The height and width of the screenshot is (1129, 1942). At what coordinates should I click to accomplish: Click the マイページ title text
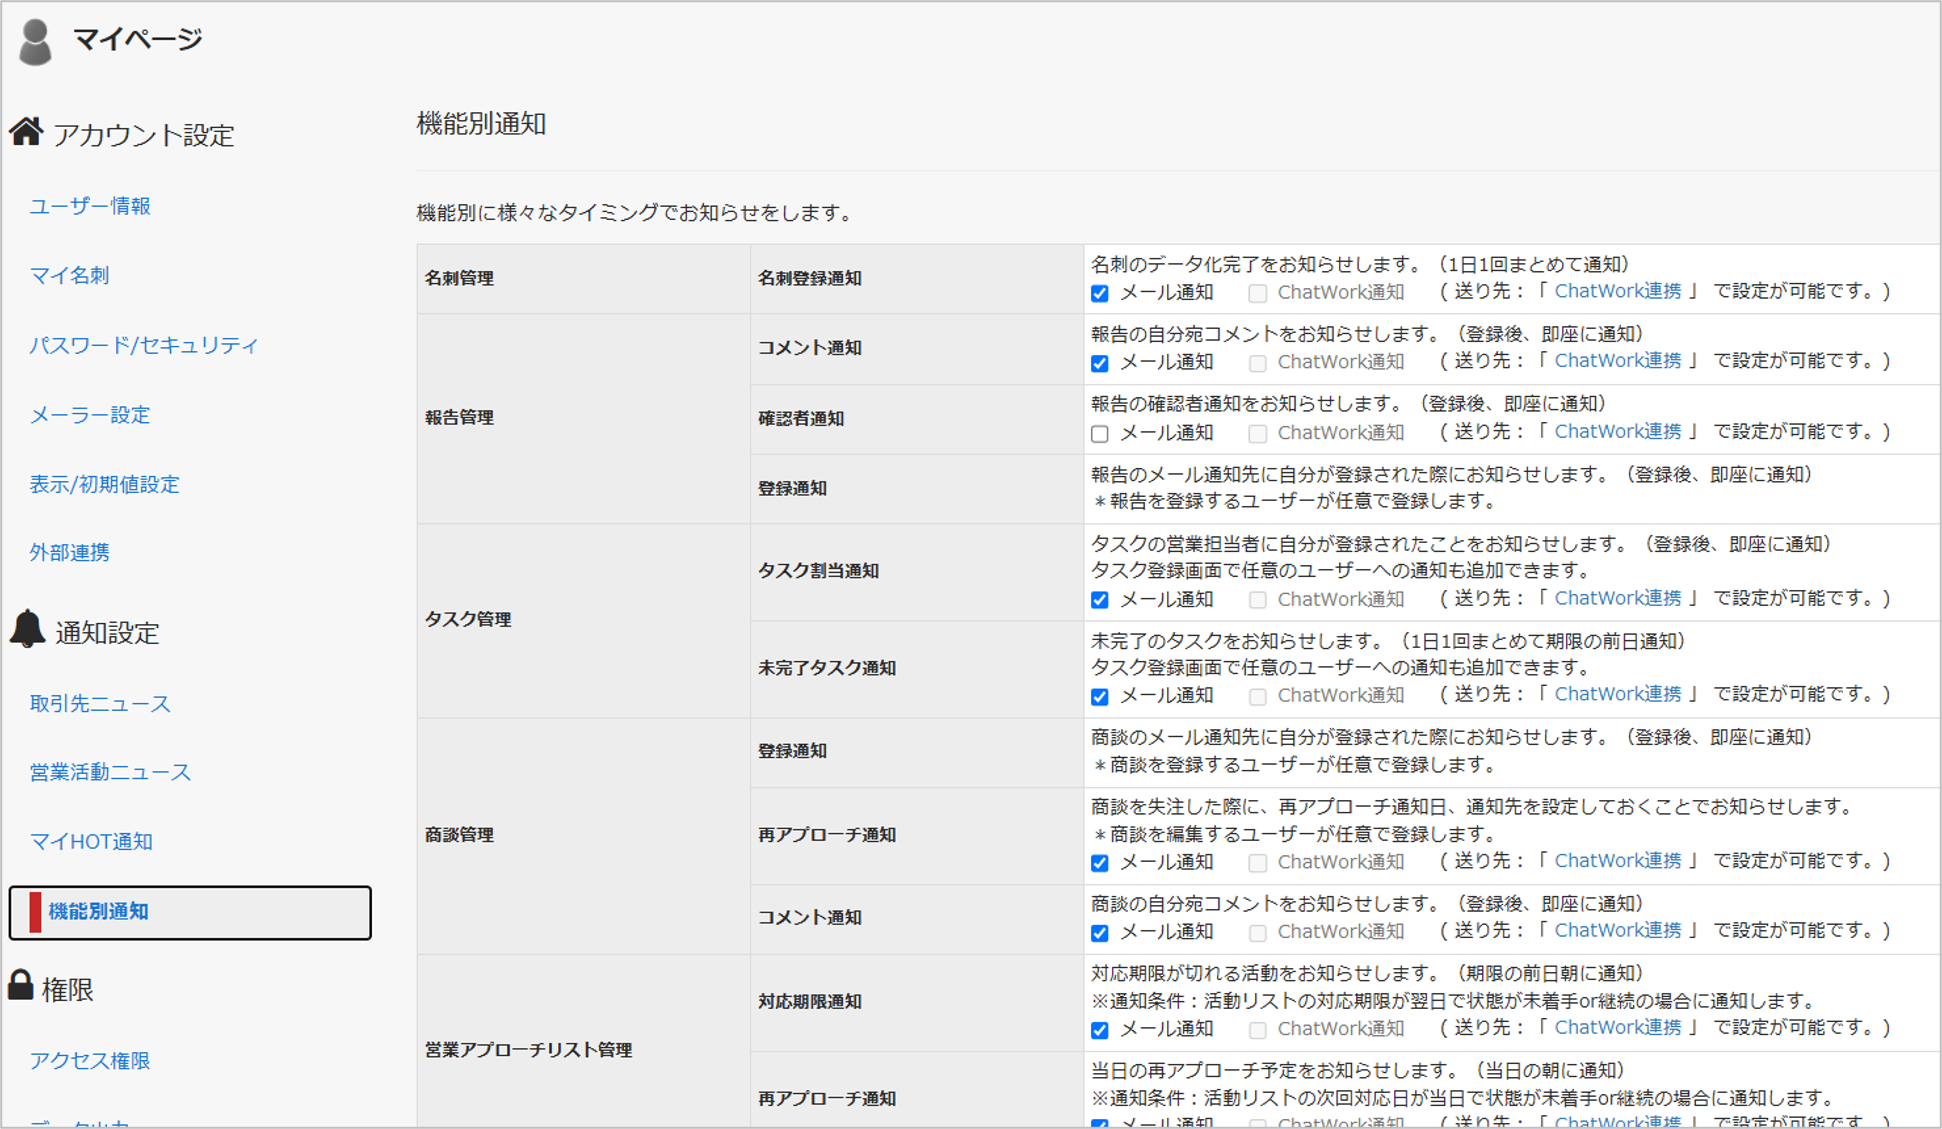[138, 39]
